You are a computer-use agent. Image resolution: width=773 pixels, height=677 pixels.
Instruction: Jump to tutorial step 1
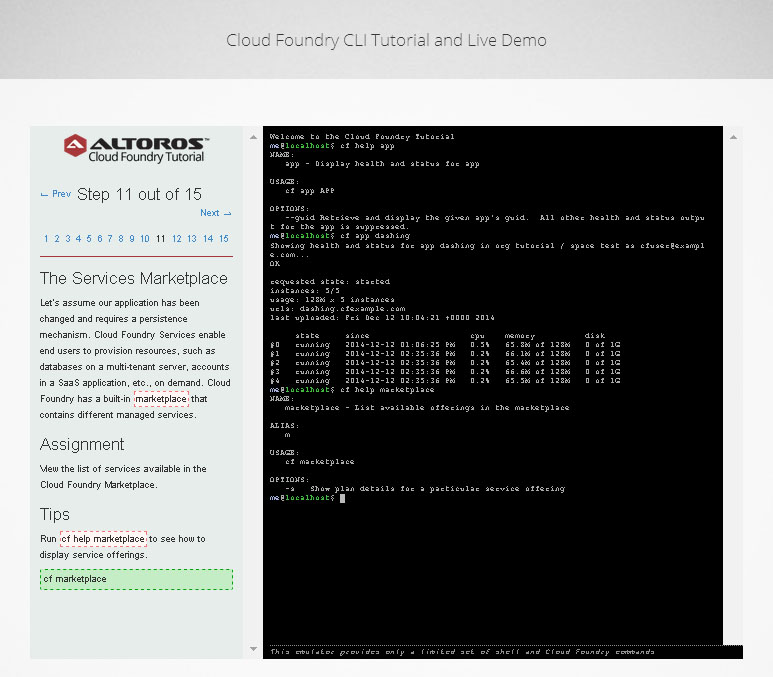pos(46,239)
